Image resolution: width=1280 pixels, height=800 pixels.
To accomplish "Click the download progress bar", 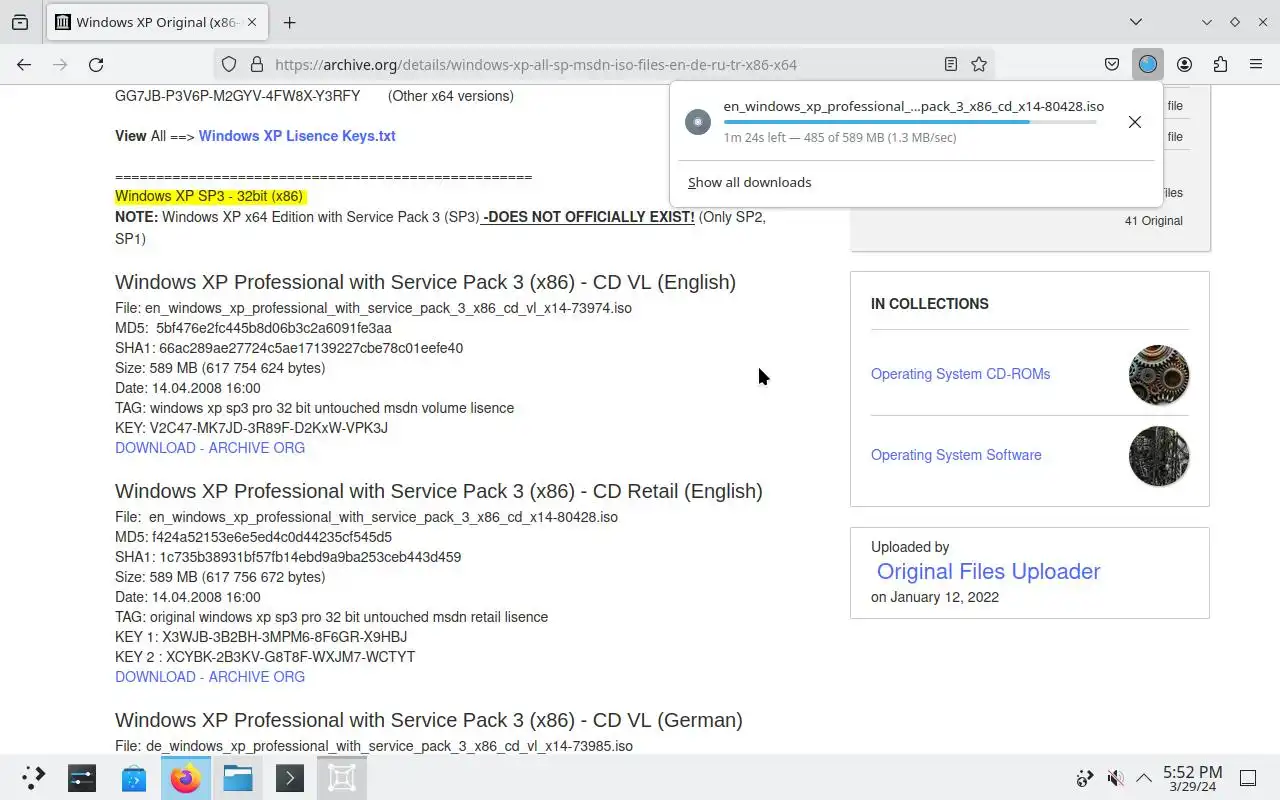I will point(910,122).
